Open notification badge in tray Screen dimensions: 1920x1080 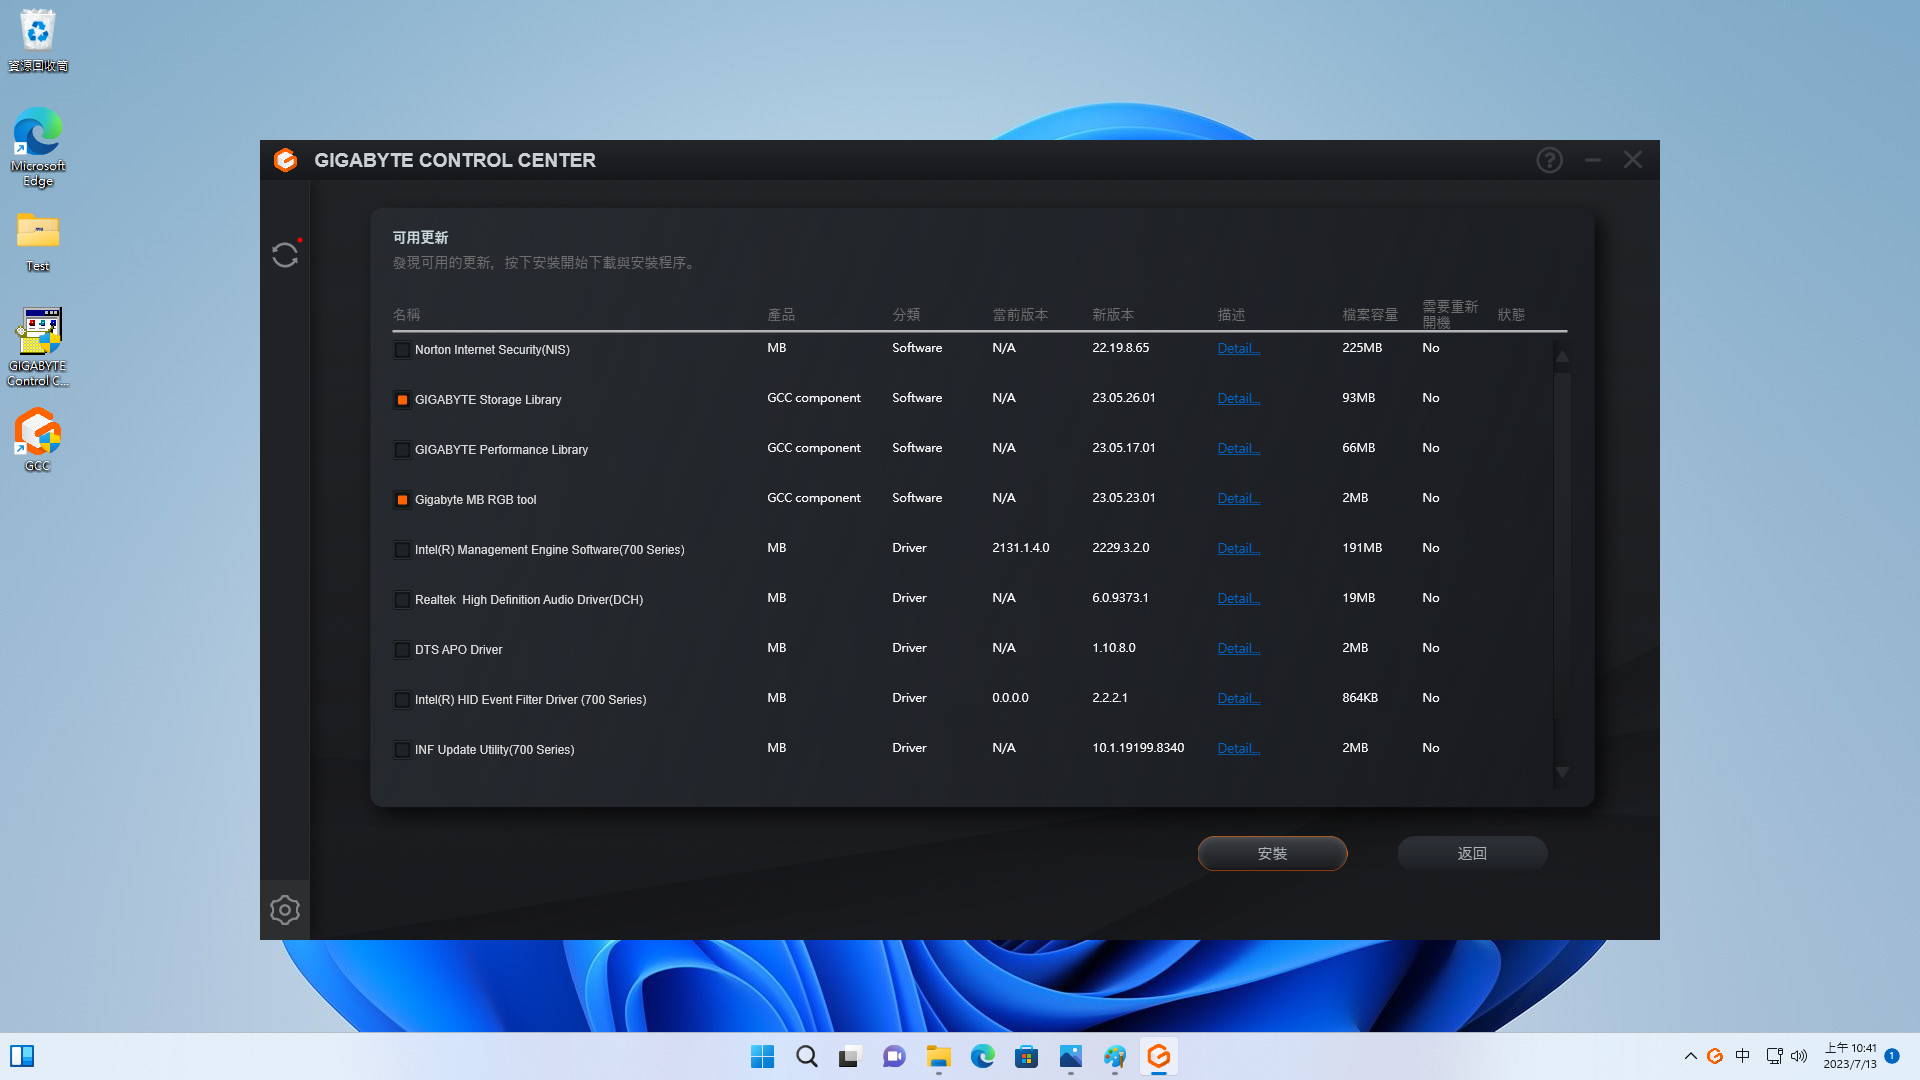1892,1056
